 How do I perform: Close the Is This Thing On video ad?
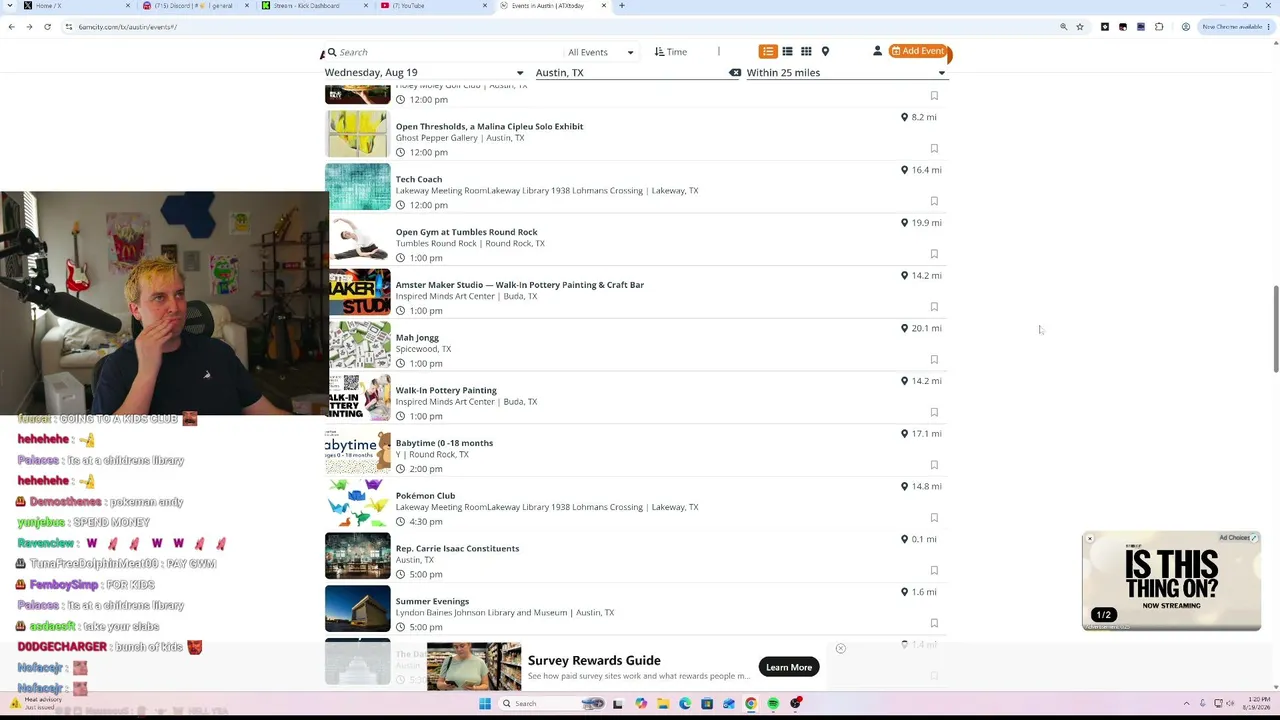[x=1090, y=540]
